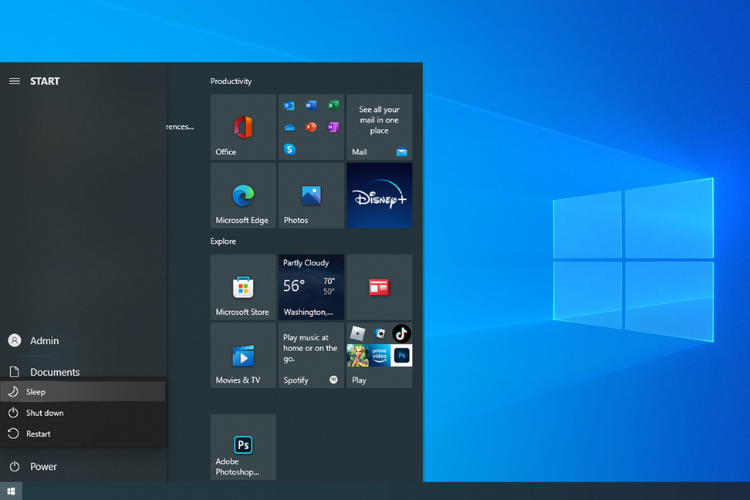The height and width of the screenshot is (500, 750).
Task: Click the Explore group heading
Action: point(223,241)
